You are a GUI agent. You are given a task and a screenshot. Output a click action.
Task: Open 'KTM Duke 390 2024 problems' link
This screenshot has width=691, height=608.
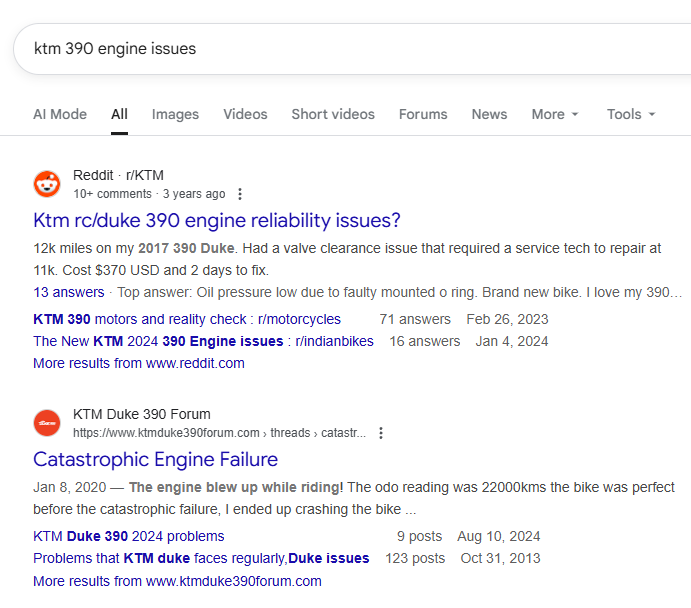pyautogui.click(x=129, y=536)
